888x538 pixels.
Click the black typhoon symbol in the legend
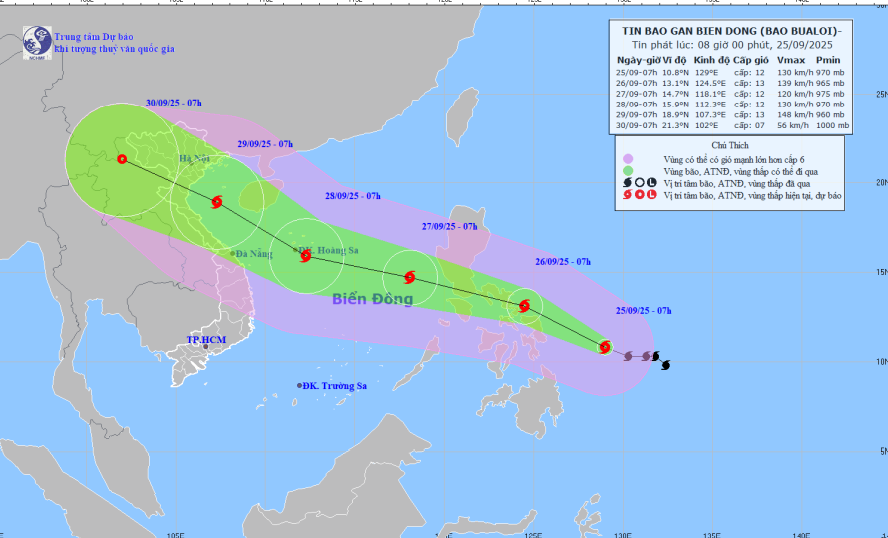click(627, 183)
